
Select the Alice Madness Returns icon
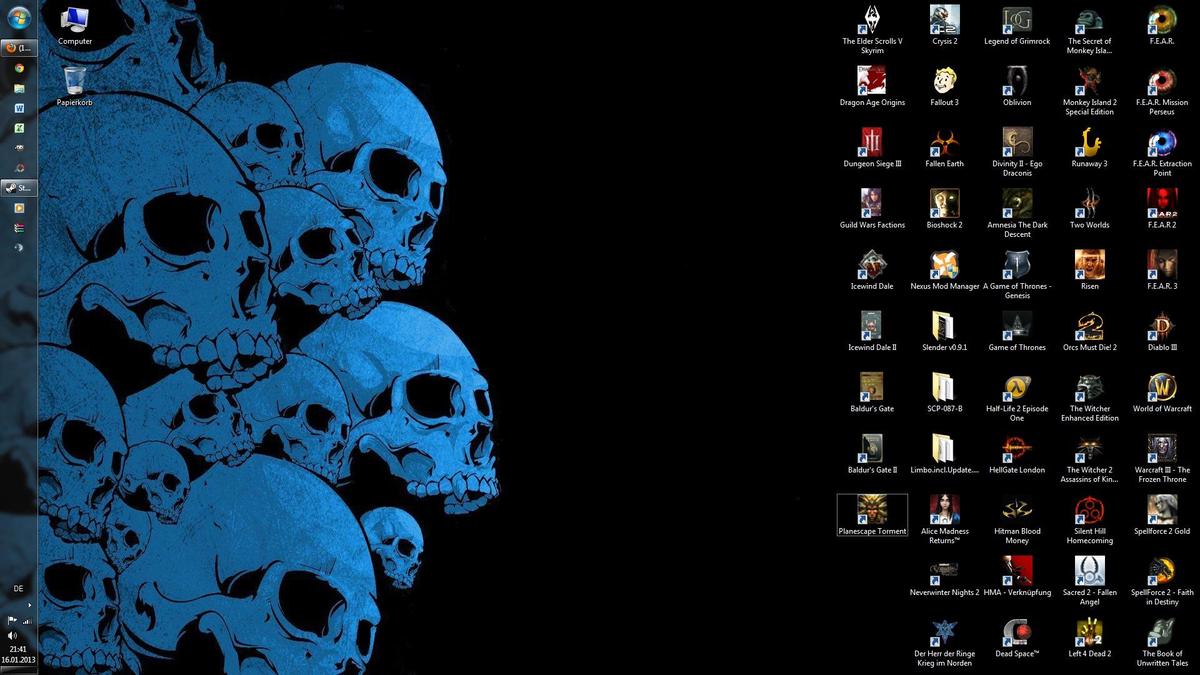pyautogui.click(x=944, y=519)
